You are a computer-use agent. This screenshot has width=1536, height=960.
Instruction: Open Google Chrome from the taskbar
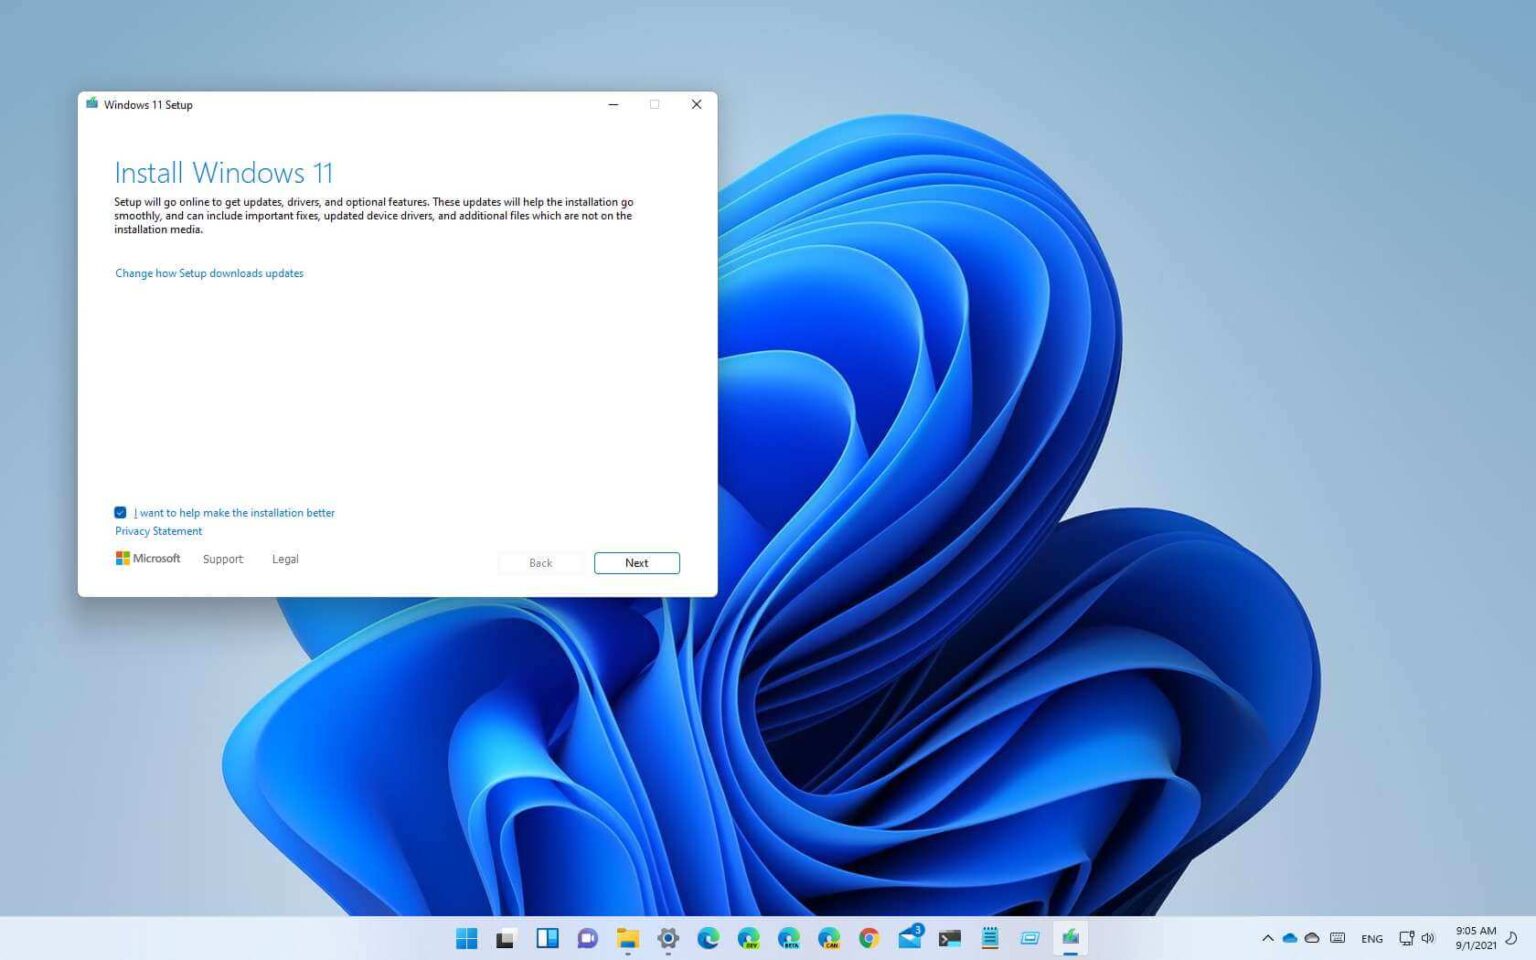[x=869, y=938]
